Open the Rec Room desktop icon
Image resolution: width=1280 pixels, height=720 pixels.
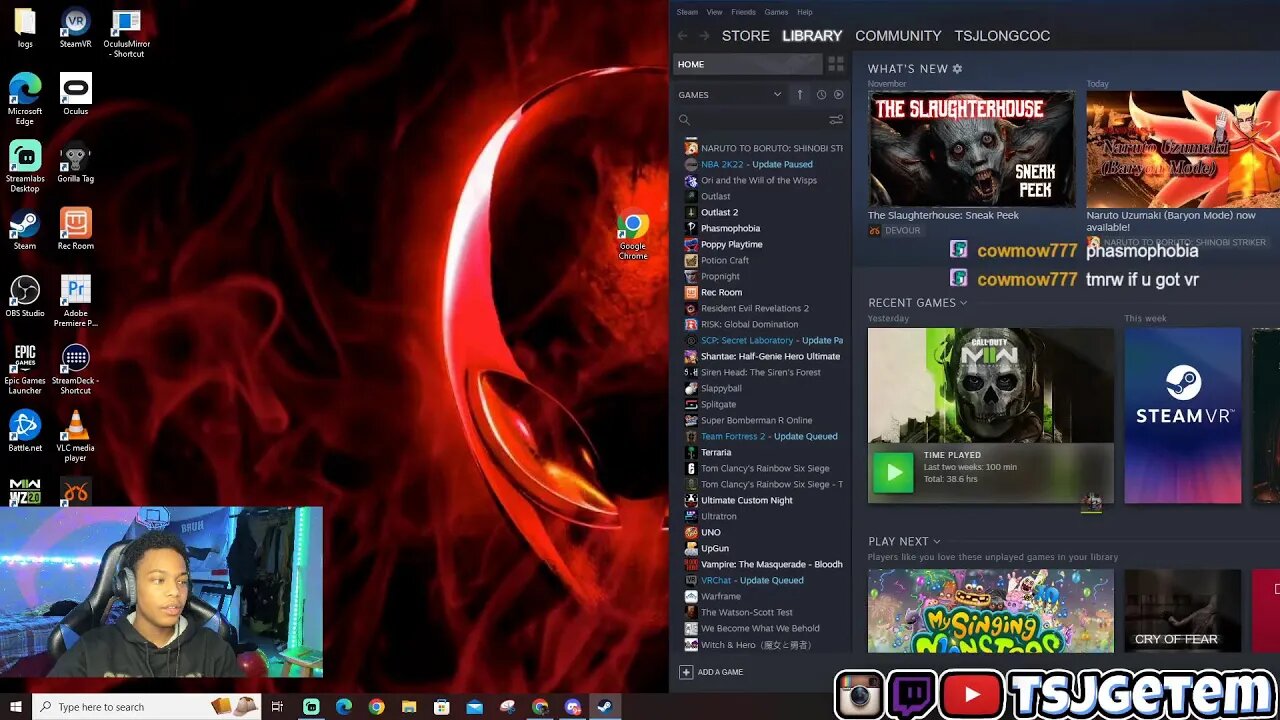(75, 230)
